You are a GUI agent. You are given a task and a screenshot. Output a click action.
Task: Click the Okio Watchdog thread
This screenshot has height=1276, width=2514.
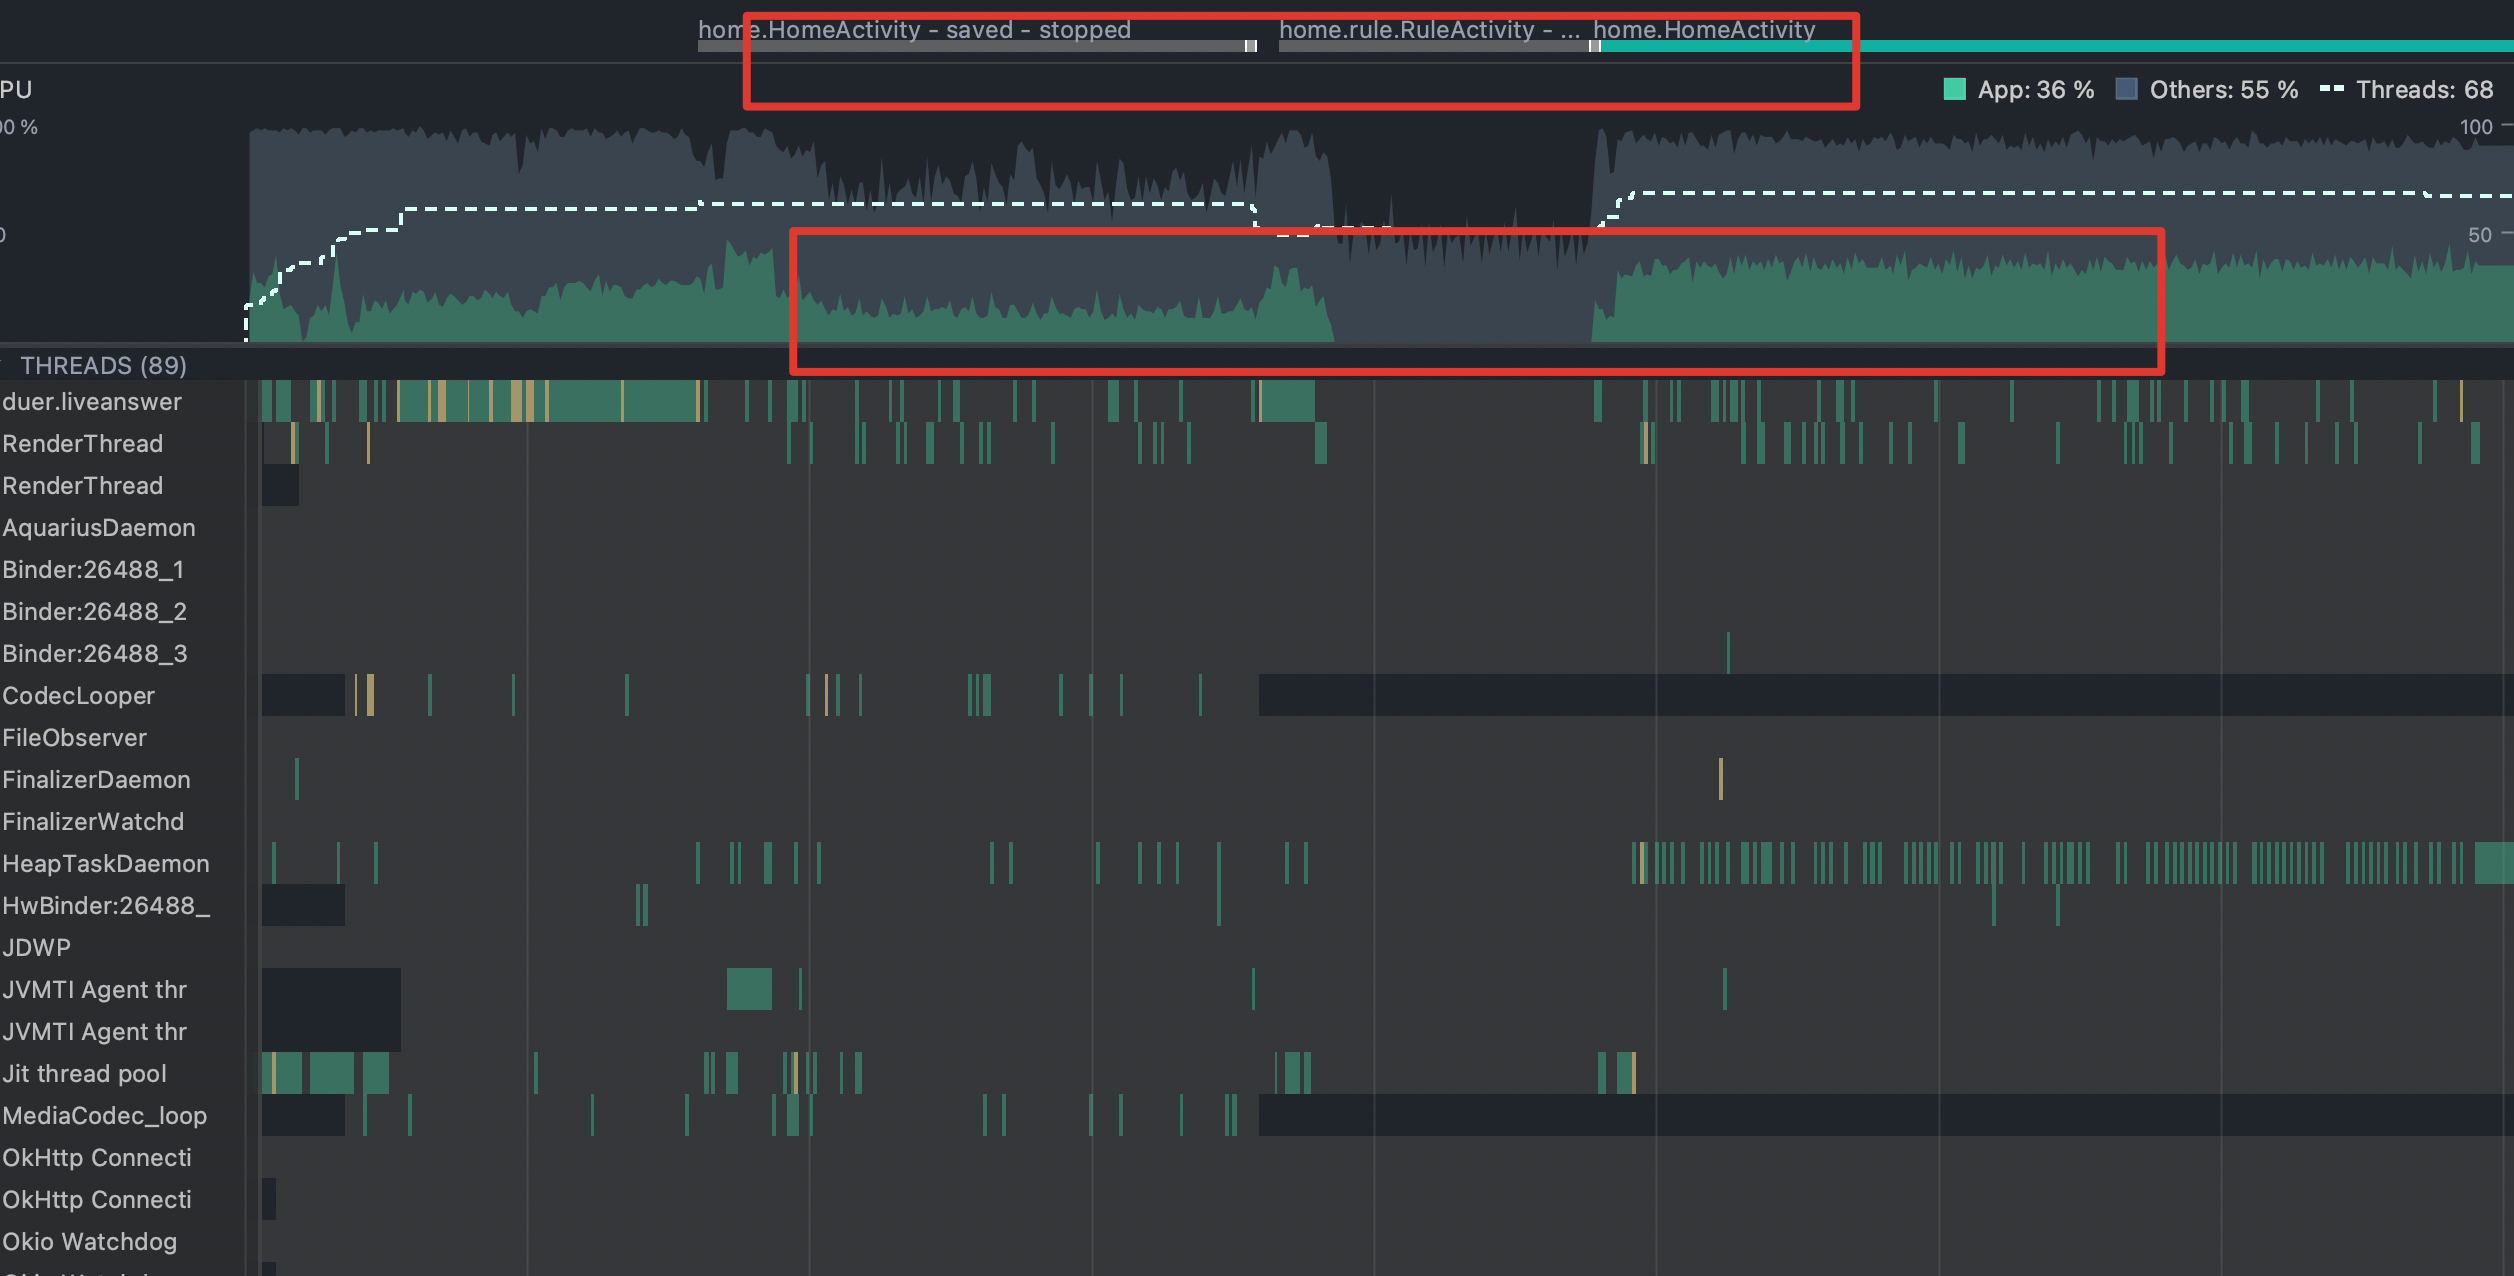pyautogui.click(x=90, y=1241)
